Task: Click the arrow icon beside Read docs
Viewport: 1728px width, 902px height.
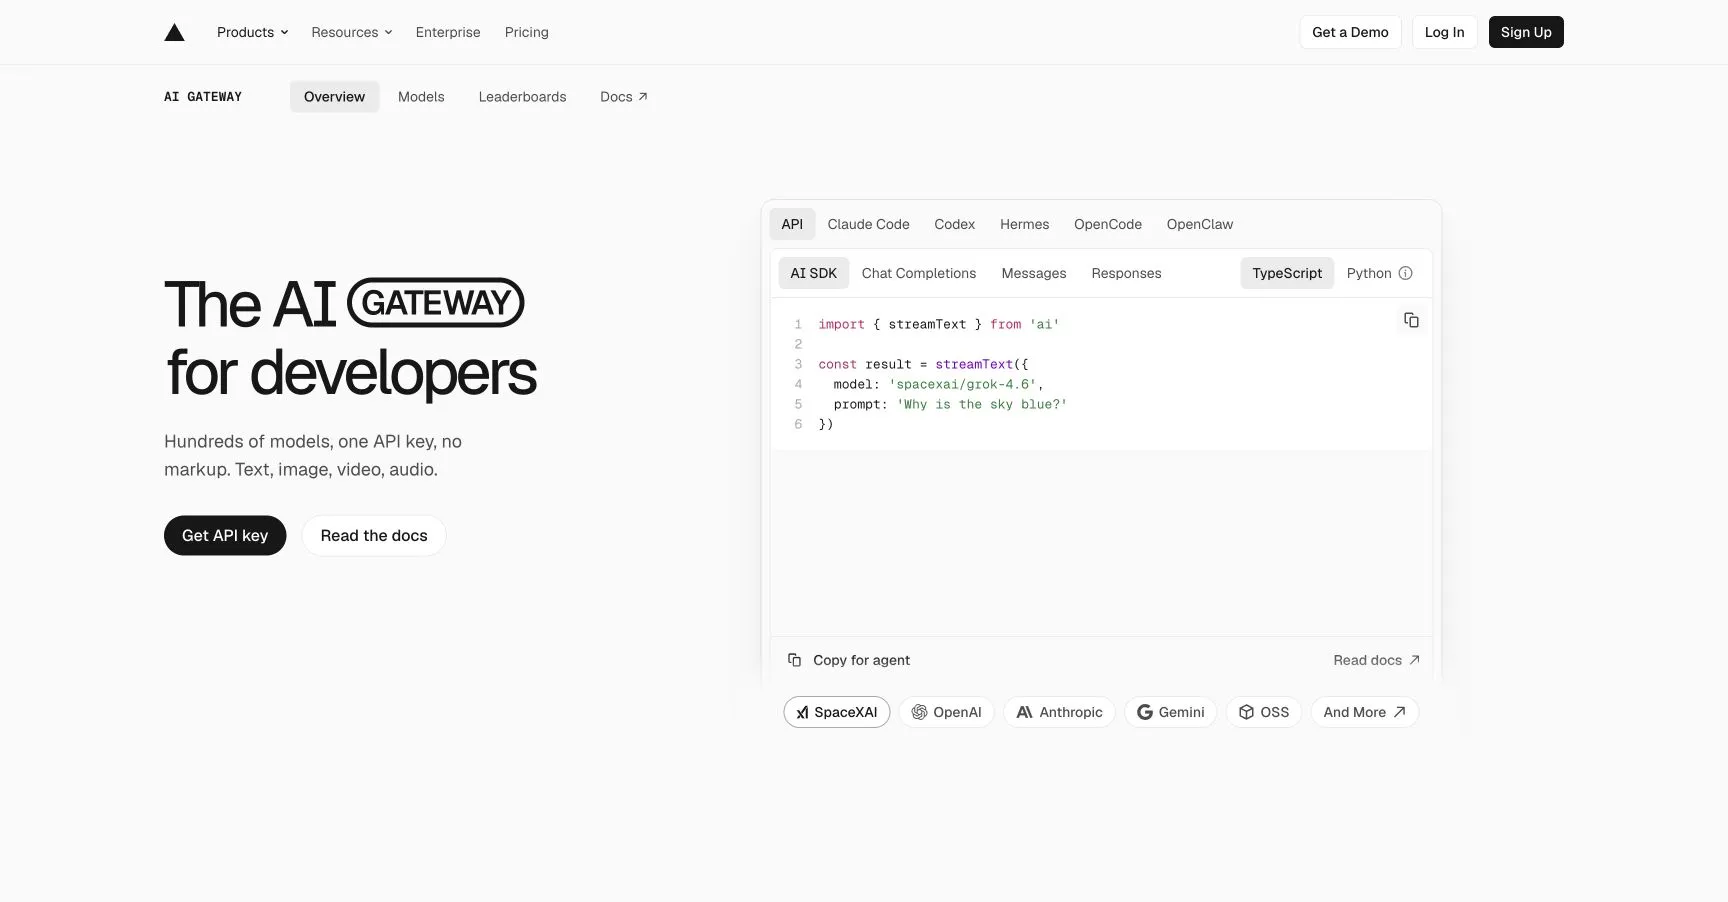Action: pyautogui.click(x=1414, y=660)
